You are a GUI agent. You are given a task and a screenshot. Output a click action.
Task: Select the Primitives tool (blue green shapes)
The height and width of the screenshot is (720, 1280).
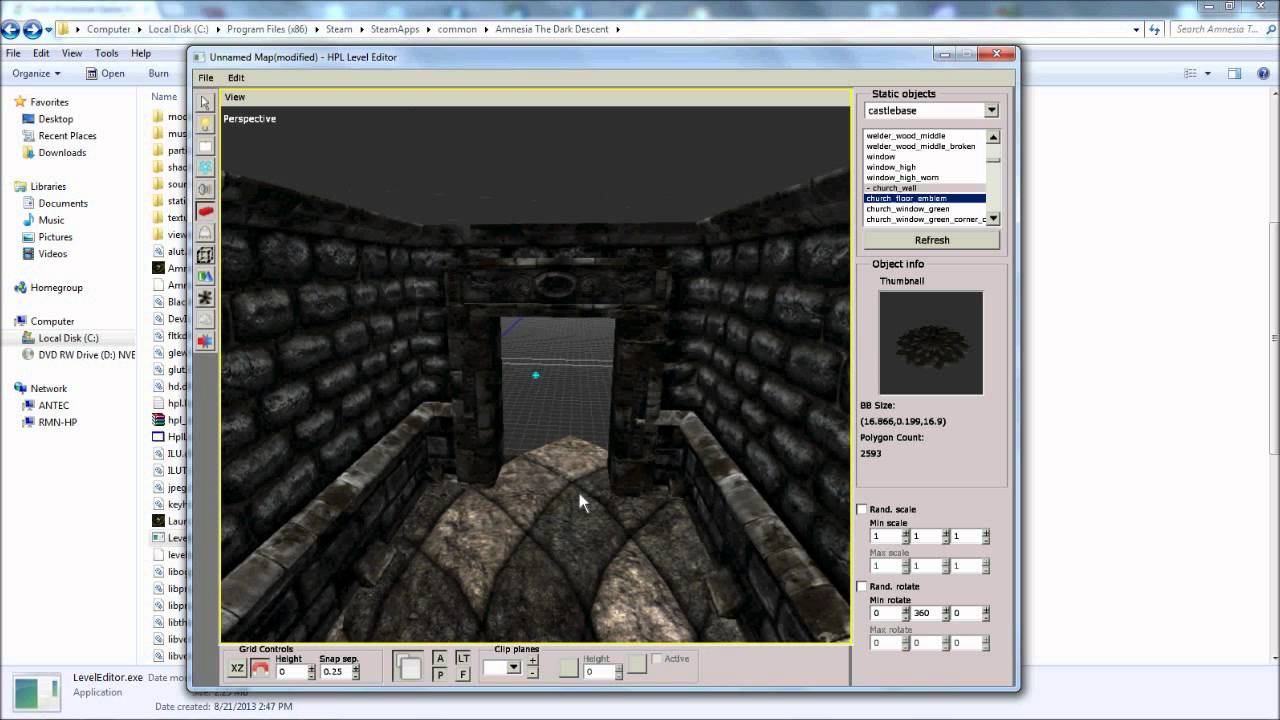coord(205,276)
